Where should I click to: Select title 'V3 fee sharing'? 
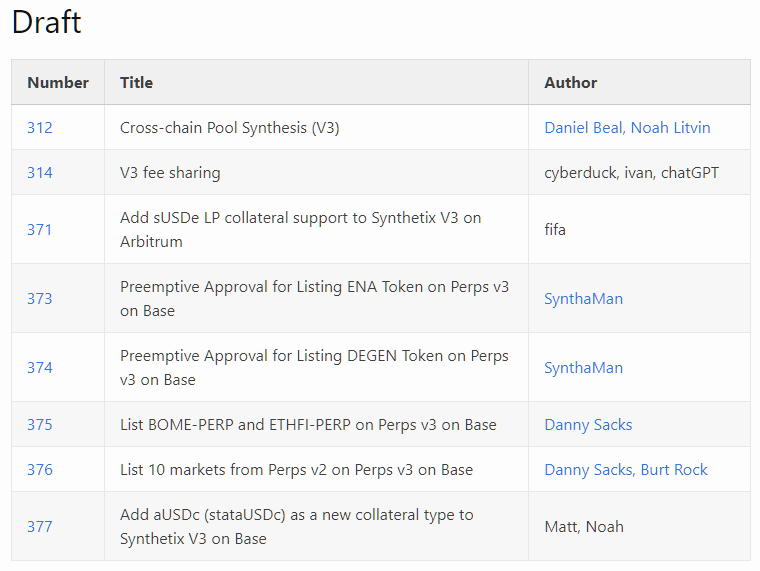click(x=170, y=173)
